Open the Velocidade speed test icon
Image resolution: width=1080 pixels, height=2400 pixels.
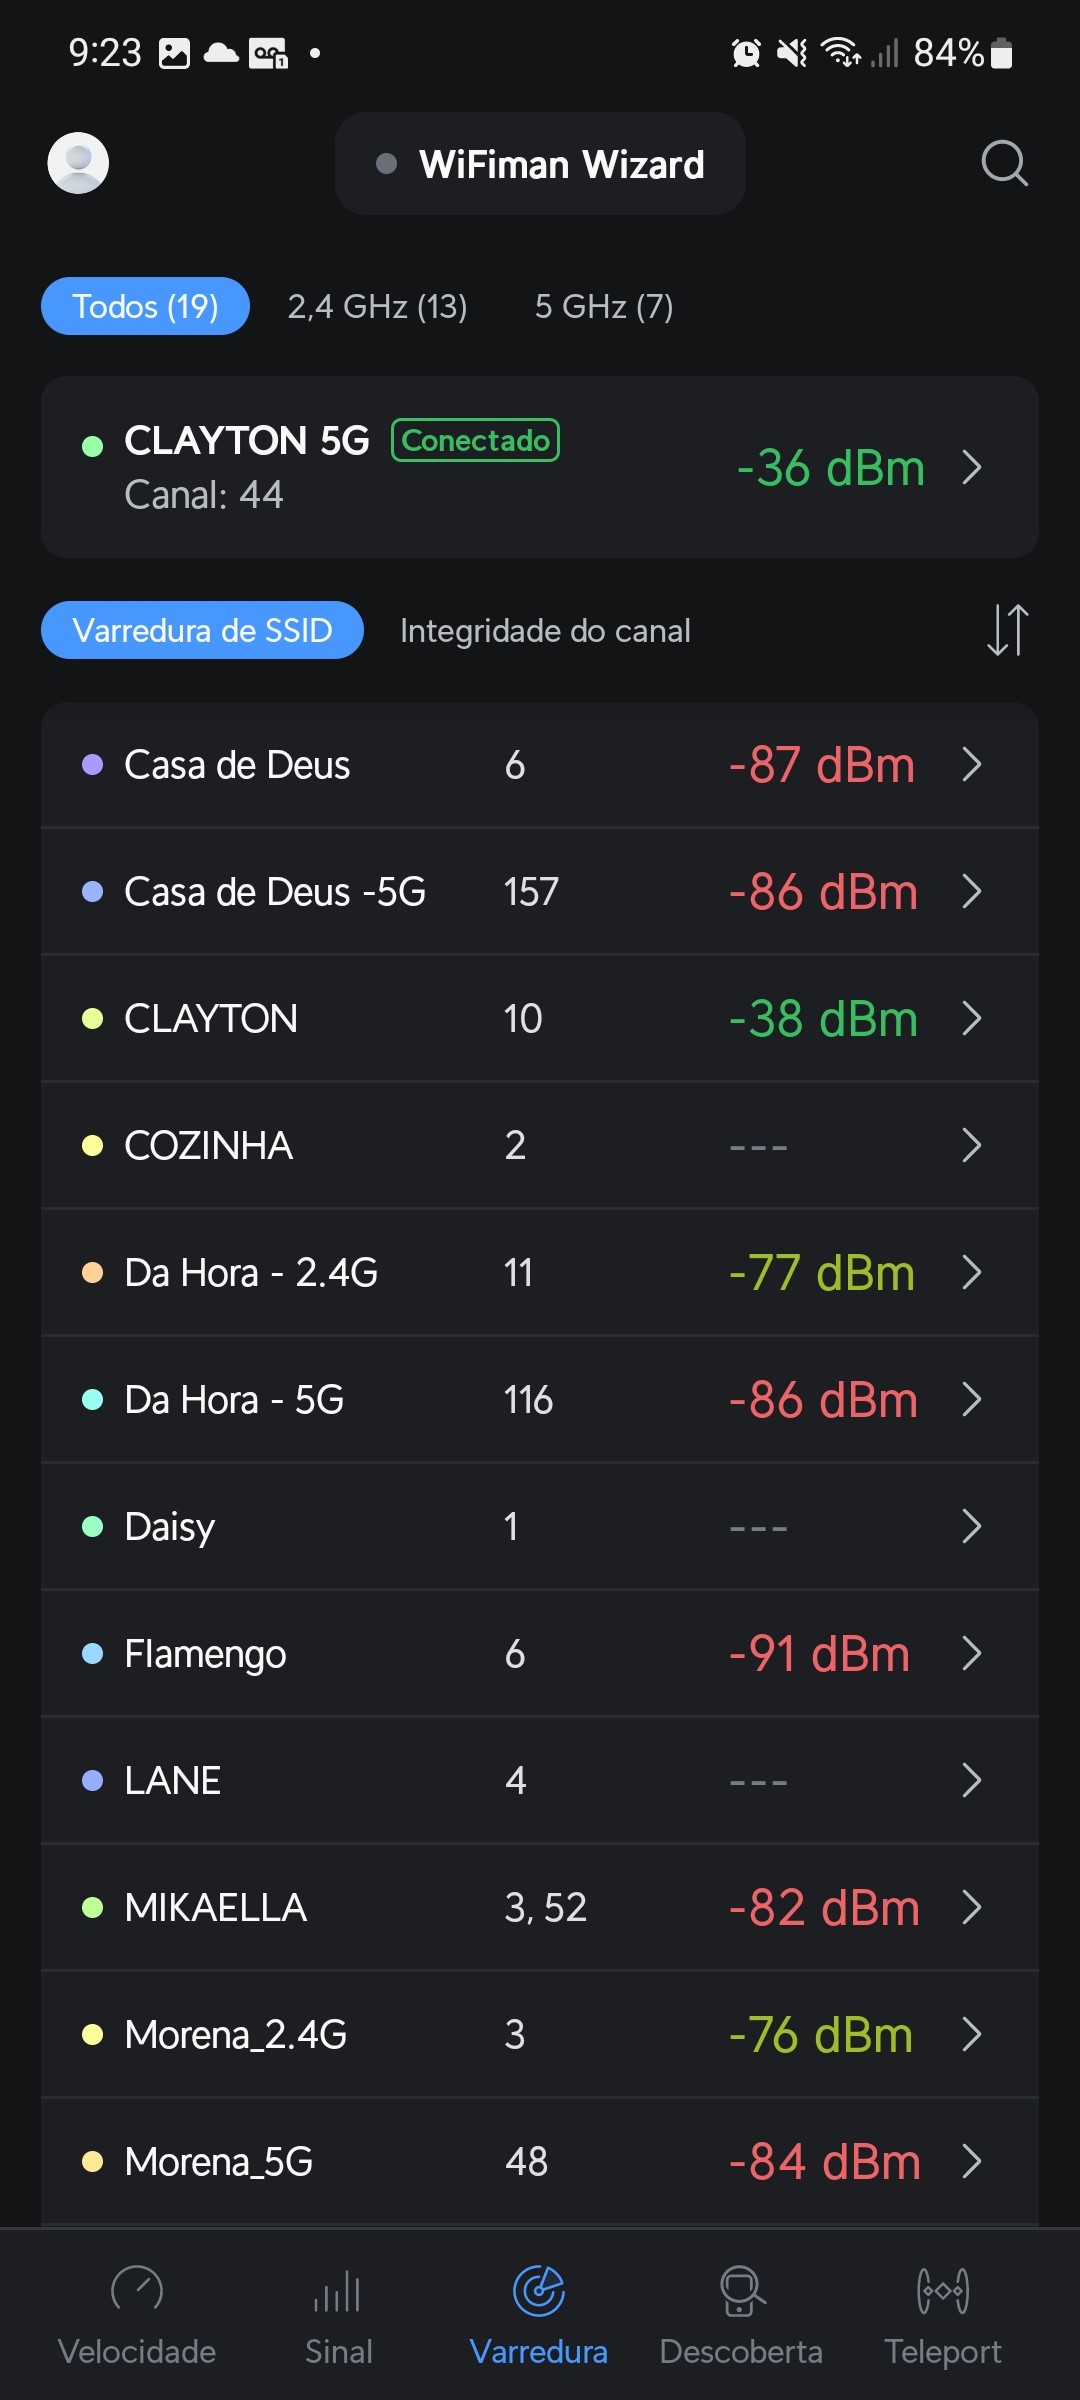137,2291
